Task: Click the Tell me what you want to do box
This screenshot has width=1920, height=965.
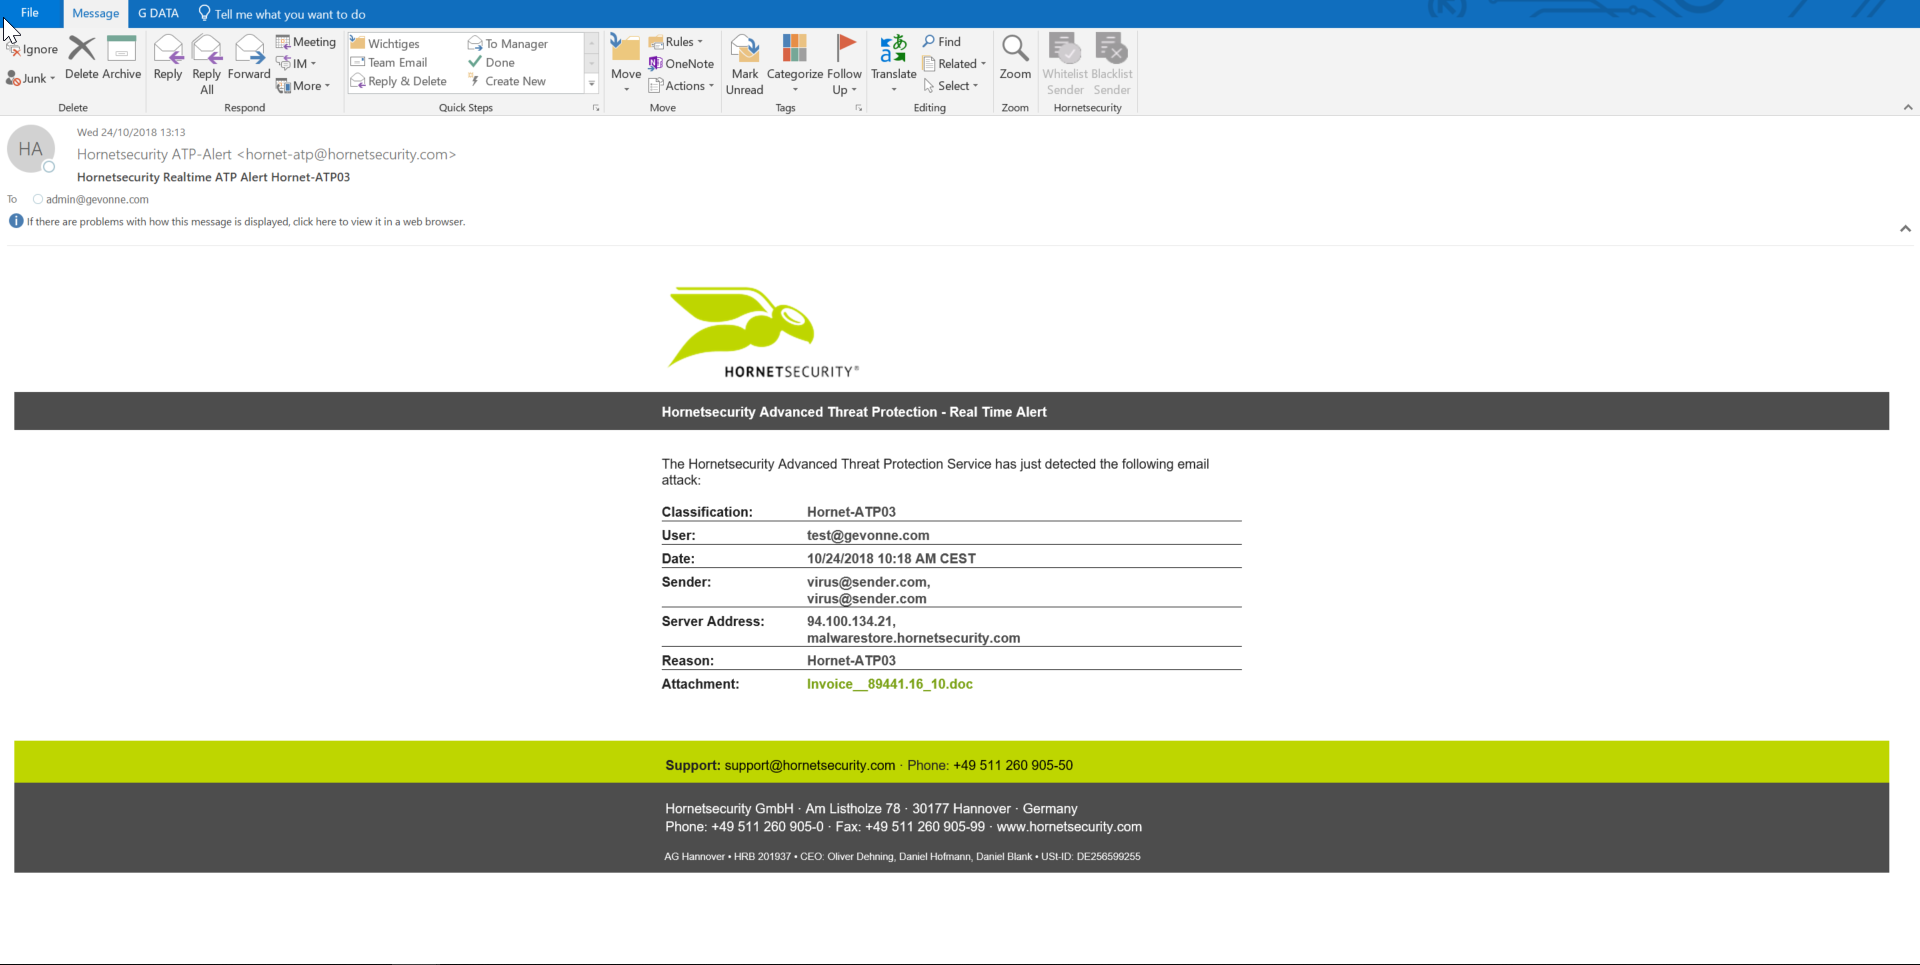Action: tap(282, 14)
